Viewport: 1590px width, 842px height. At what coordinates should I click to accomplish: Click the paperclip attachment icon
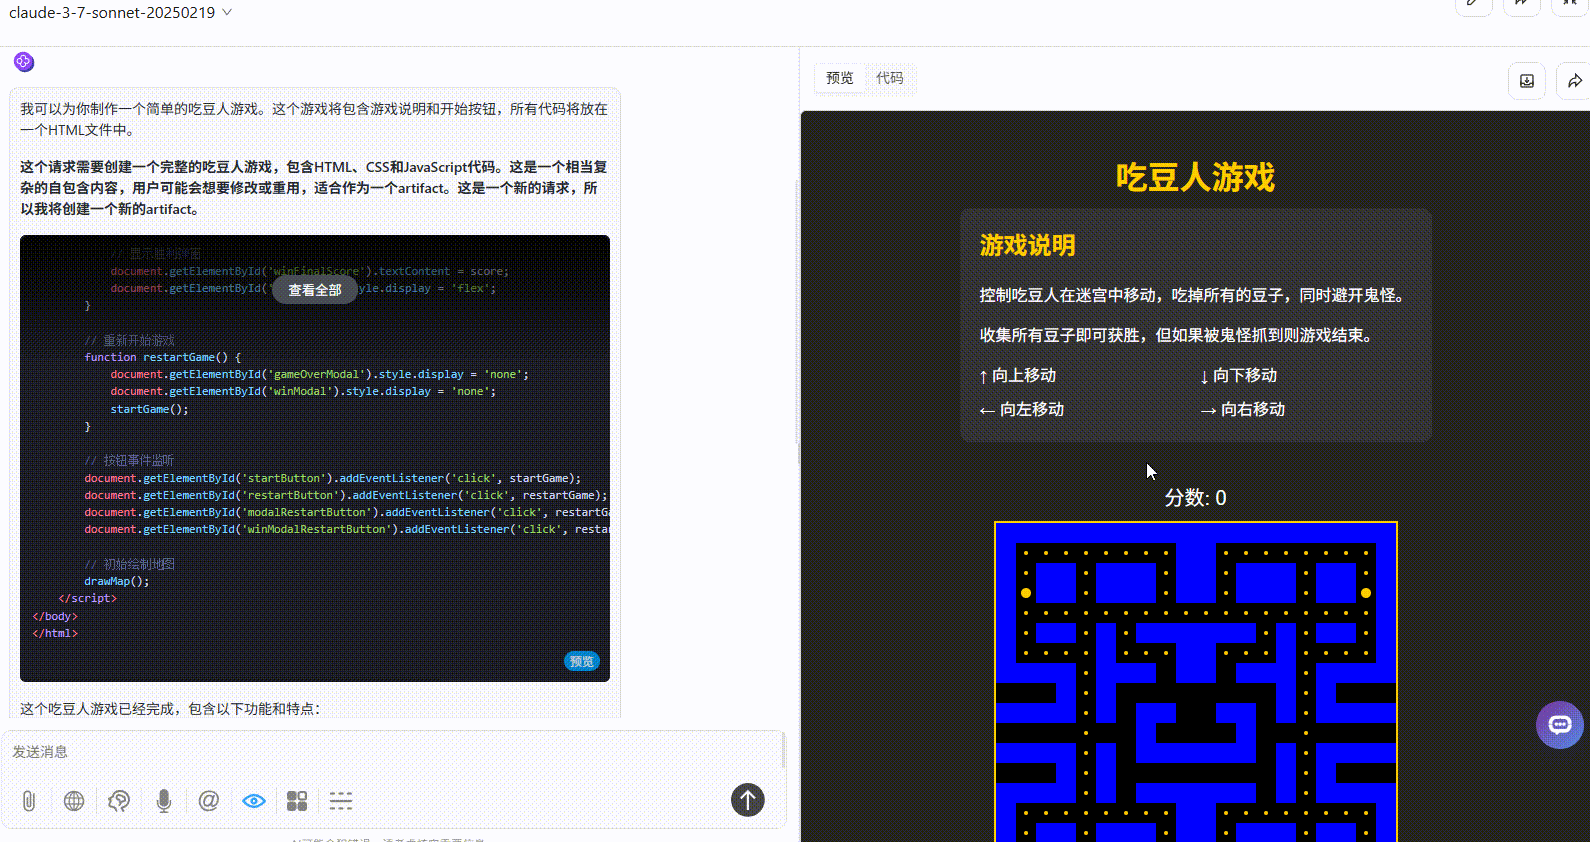pyautogui.click(x=29, y=800)
